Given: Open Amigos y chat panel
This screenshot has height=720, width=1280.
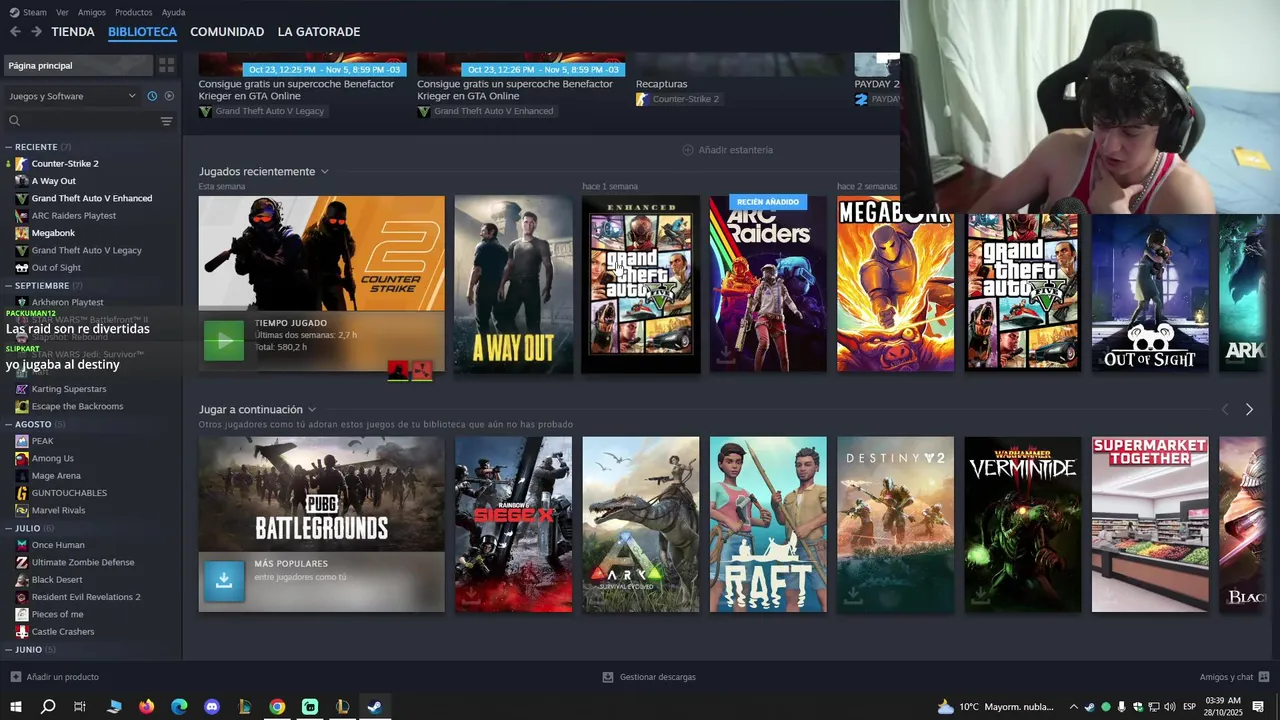Looking at the screenshot, I should [1235, 677].
